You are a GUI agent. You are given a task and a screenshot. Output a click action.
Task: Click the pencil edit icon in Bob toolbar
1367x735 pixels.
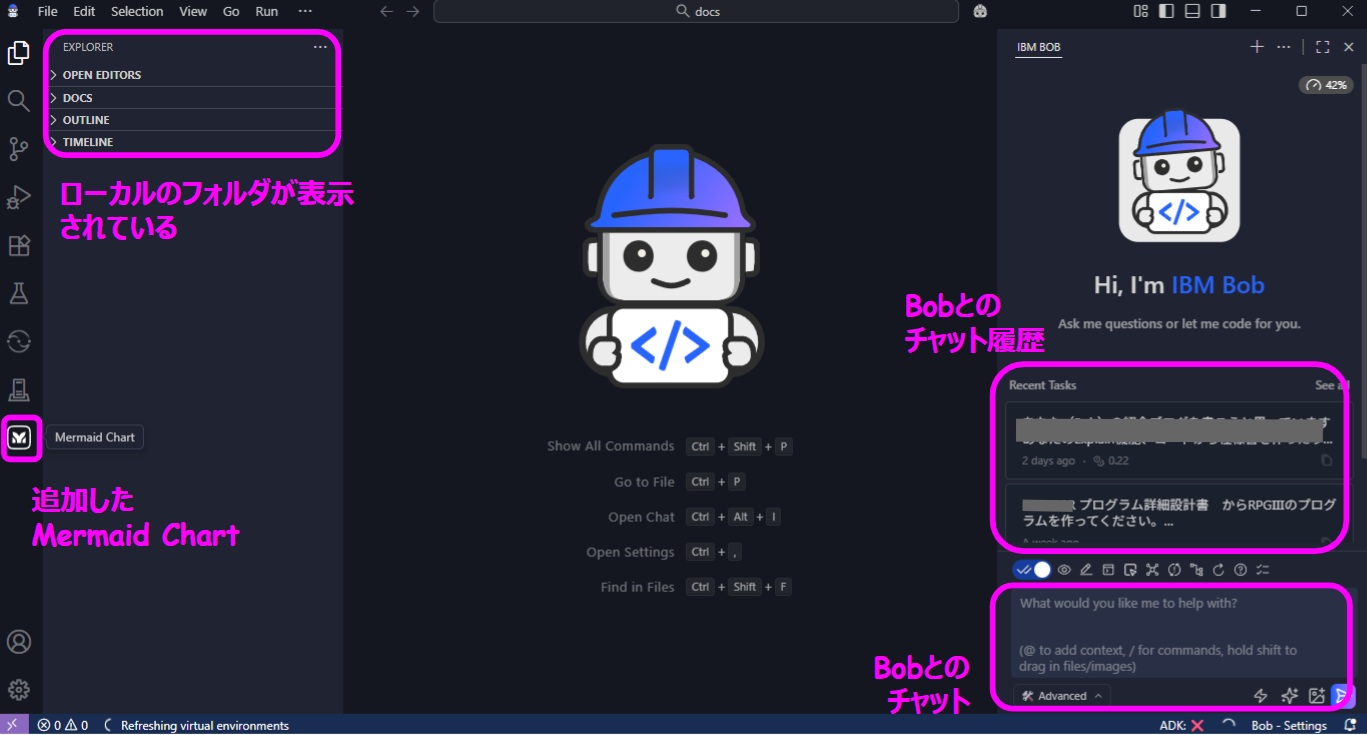(1086, 570)
